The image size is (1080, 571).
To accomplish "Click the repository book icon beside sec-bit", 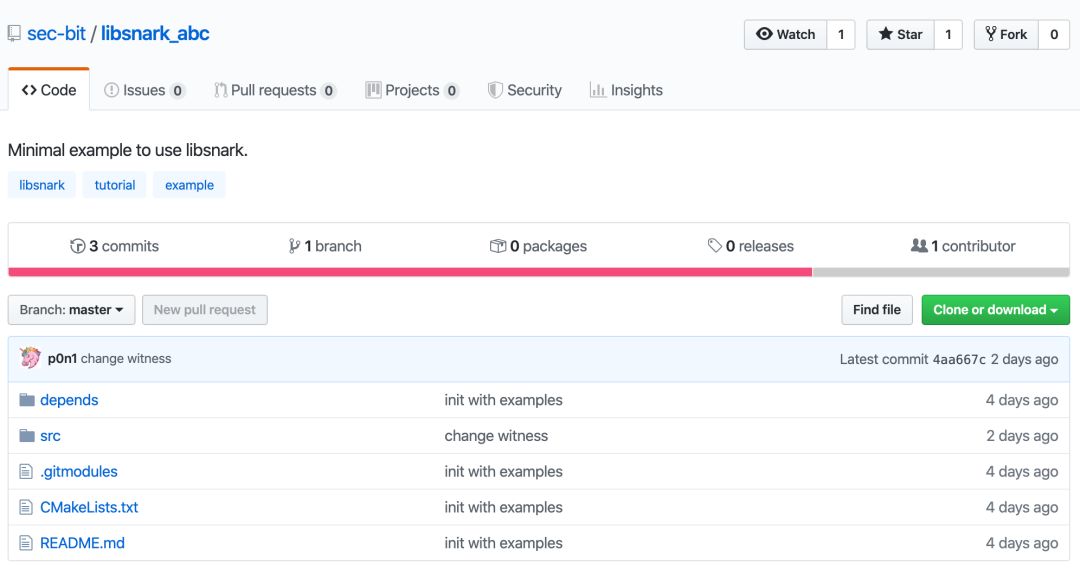I will [14, 34].
